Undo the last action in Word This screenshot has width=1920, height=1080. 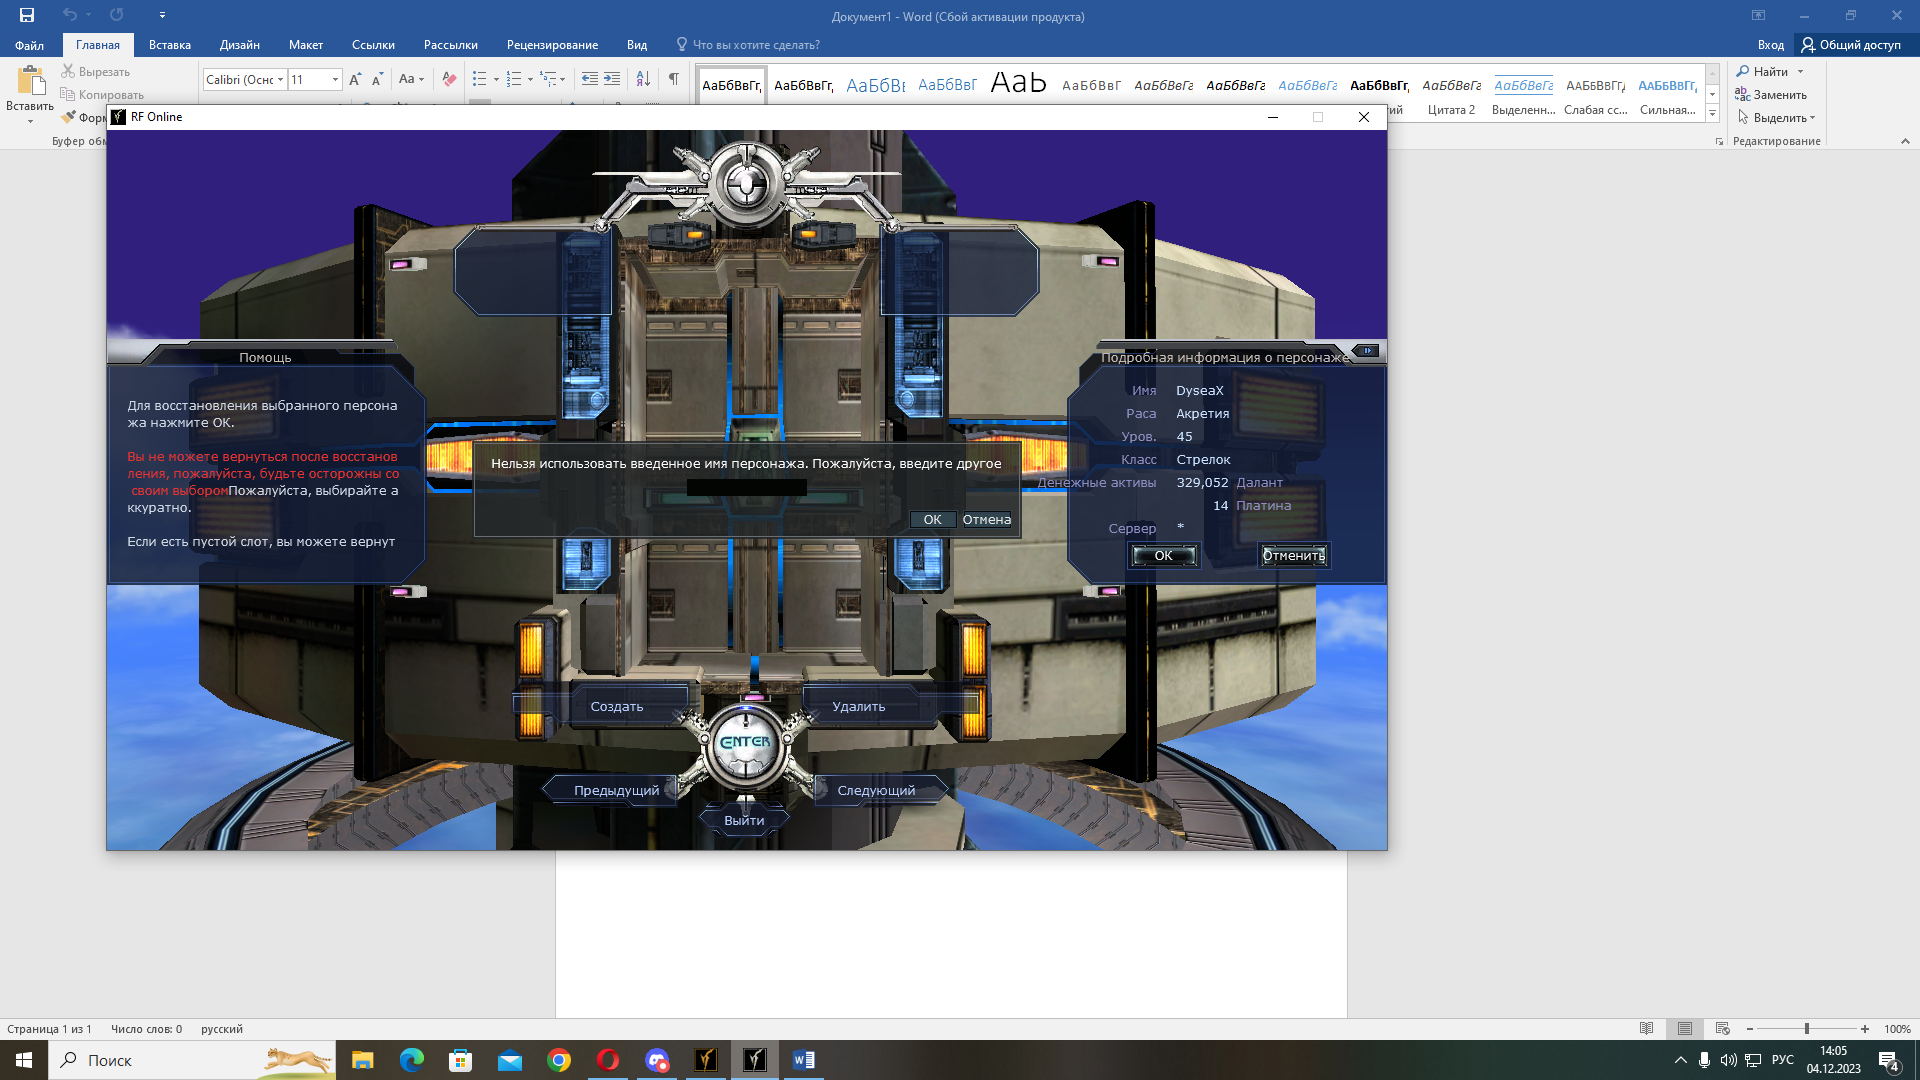(x=69, y=15)
